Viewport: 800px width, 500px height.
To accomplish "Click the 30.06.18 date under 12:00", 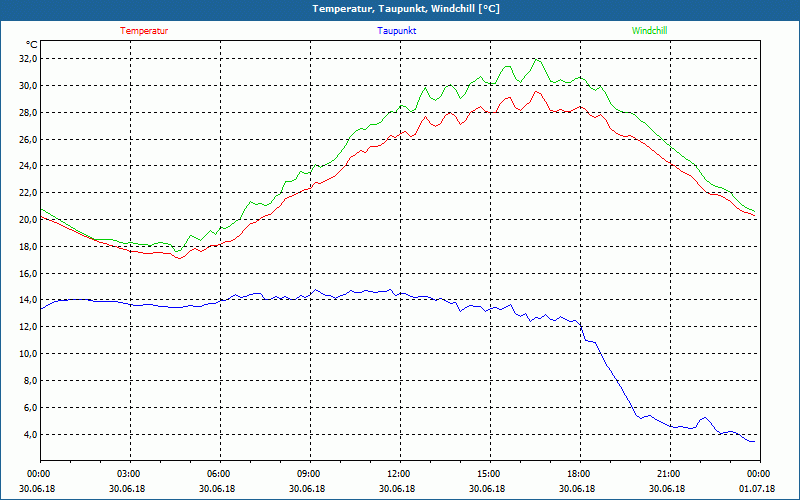I will tap(397, 489).
